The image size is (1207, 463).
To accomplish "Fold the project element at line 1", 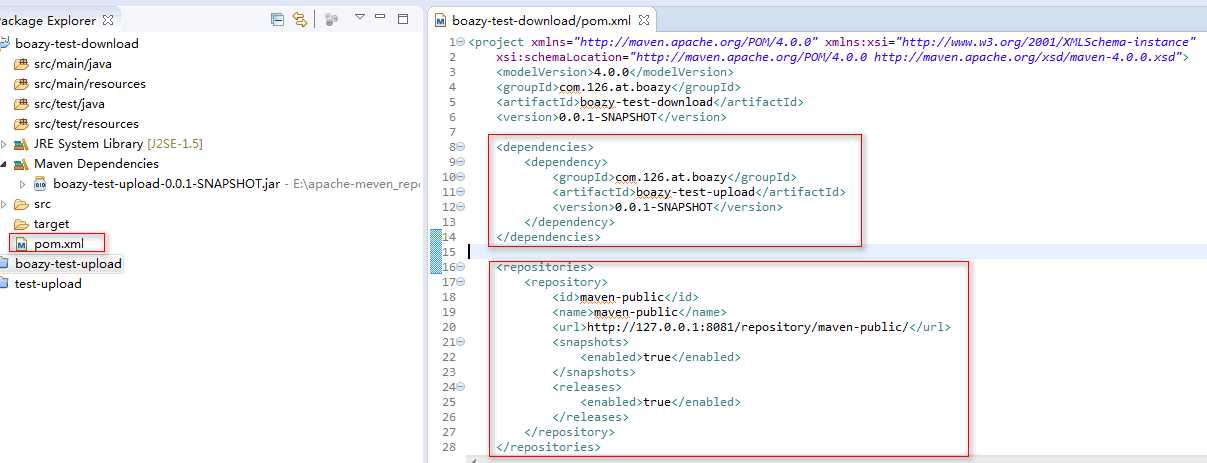I will (461, 42).
